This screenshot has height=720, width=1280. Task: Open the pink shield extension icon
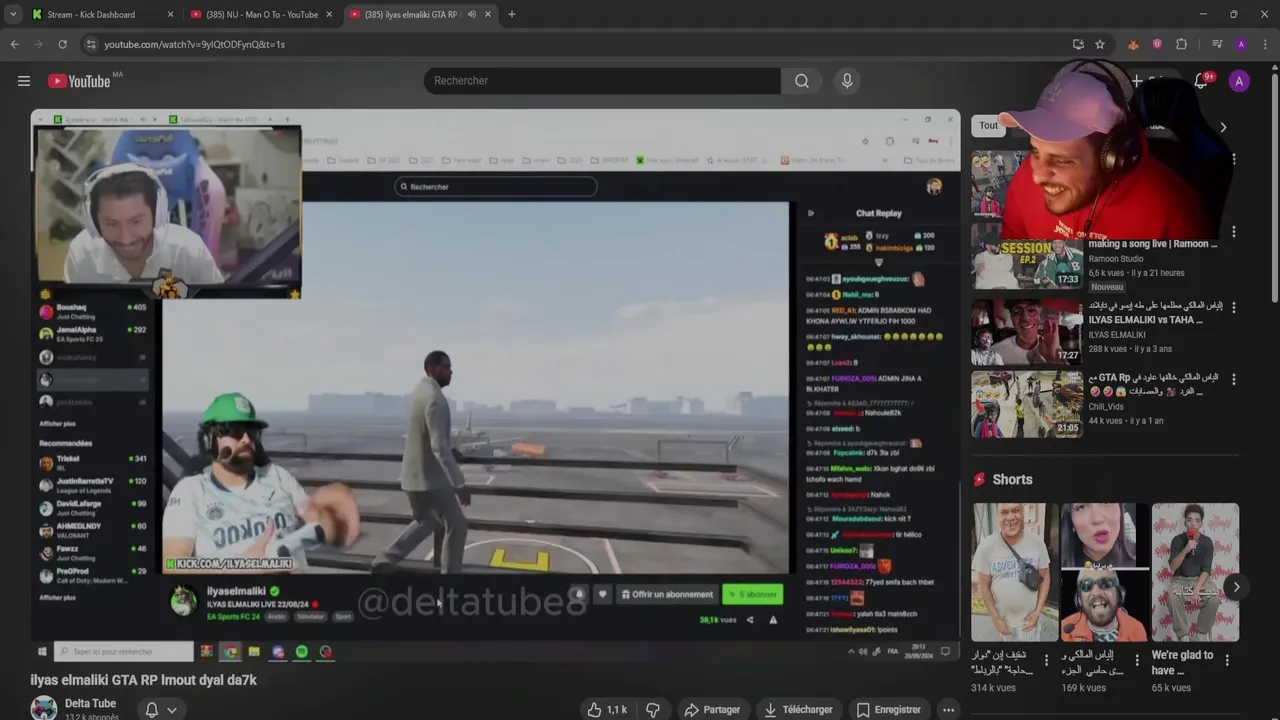coord(1157,44)
